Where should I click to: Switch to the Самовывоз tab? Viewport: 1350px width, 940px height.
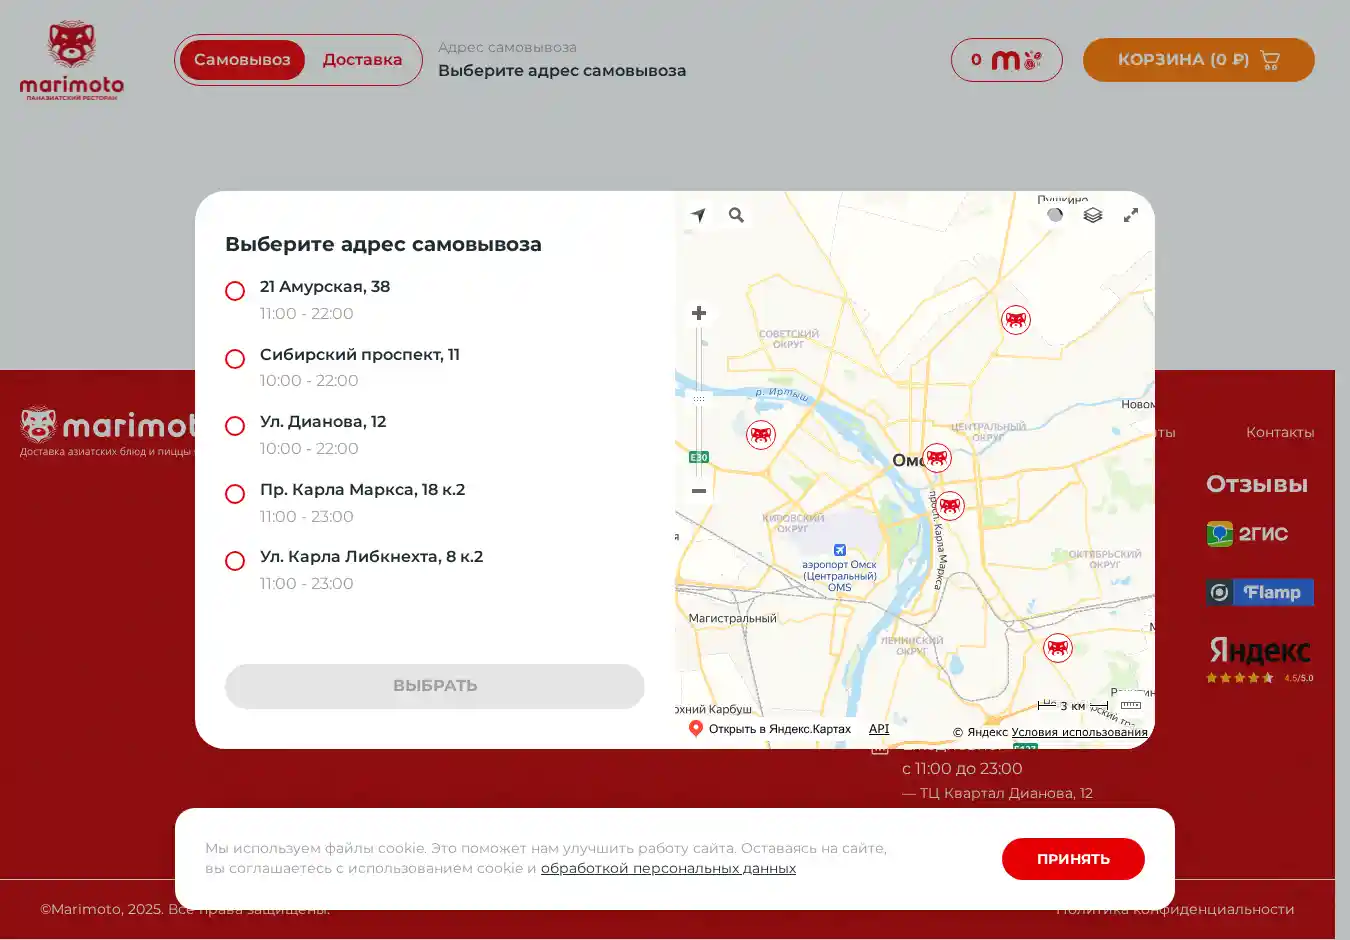(242, 60)
